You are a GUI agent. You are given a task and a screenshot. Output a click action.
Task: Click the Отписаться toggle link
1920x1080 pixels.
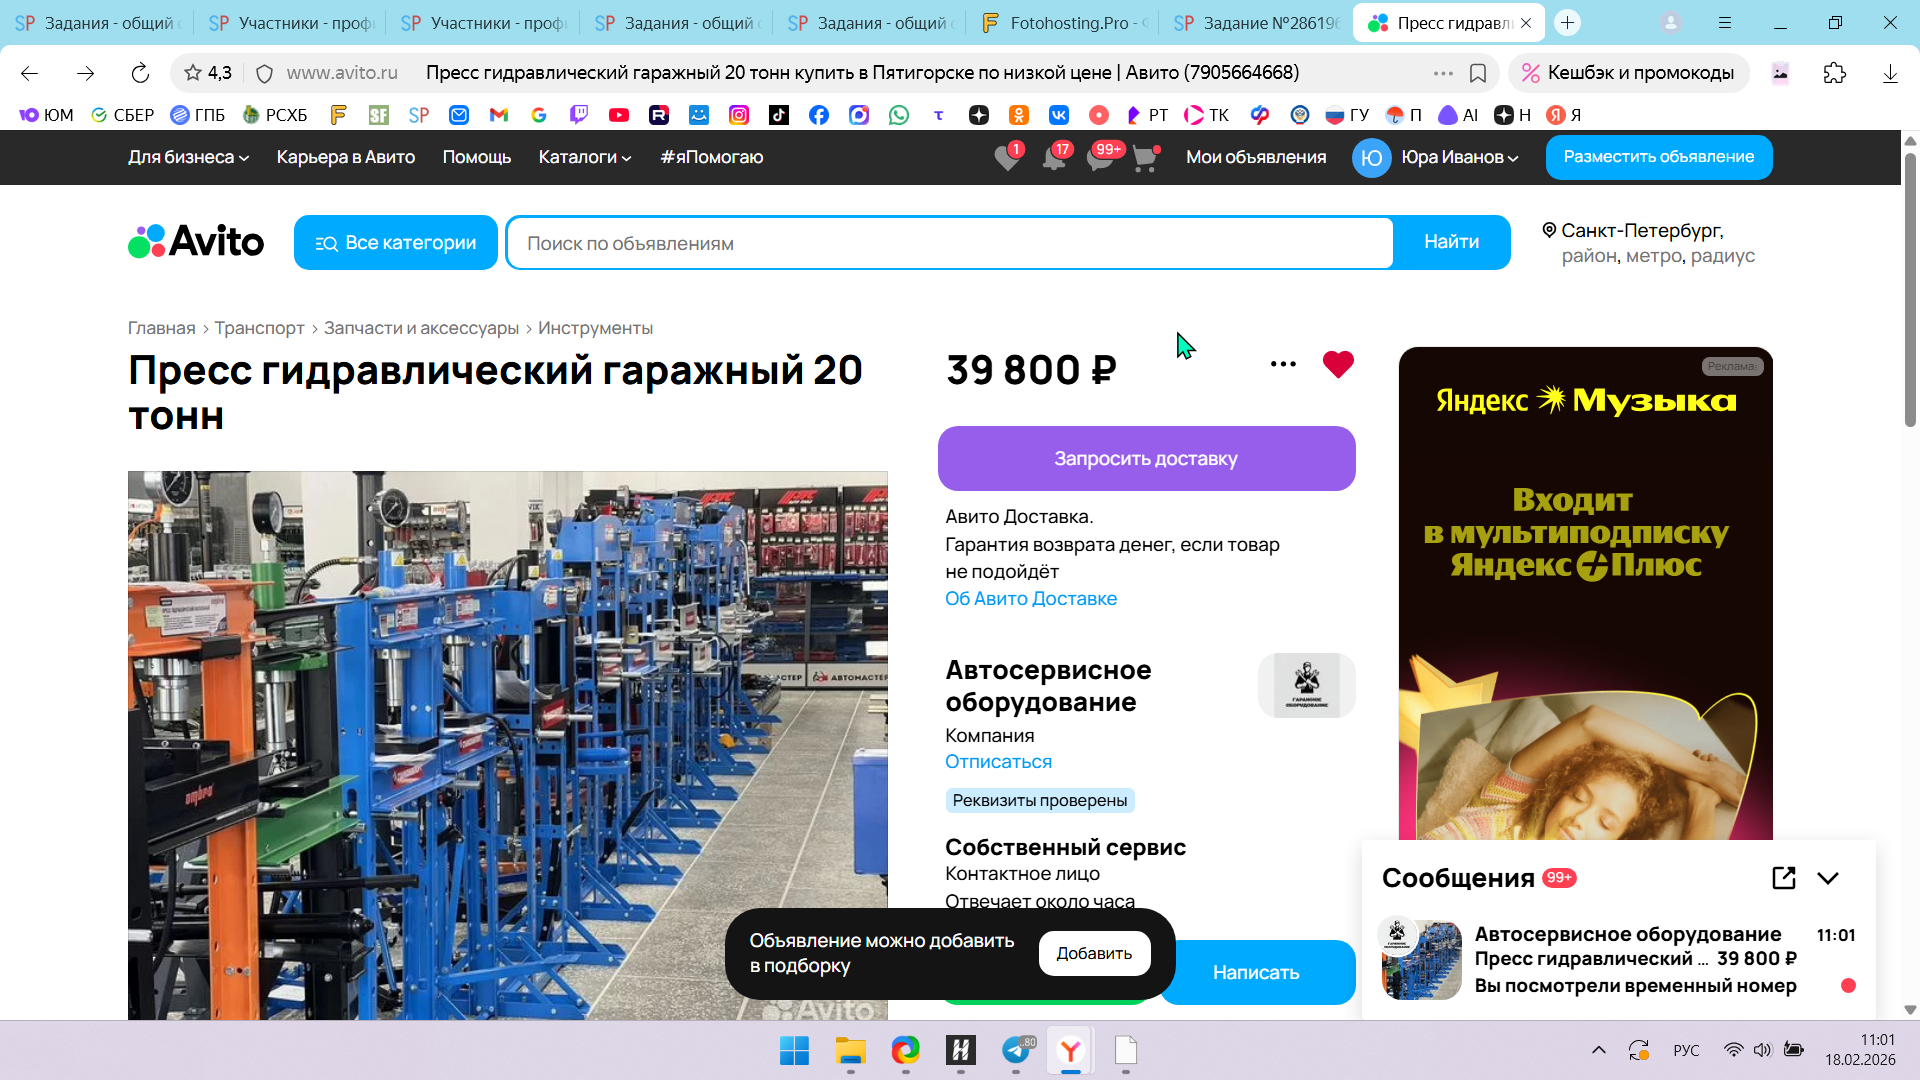998,762
